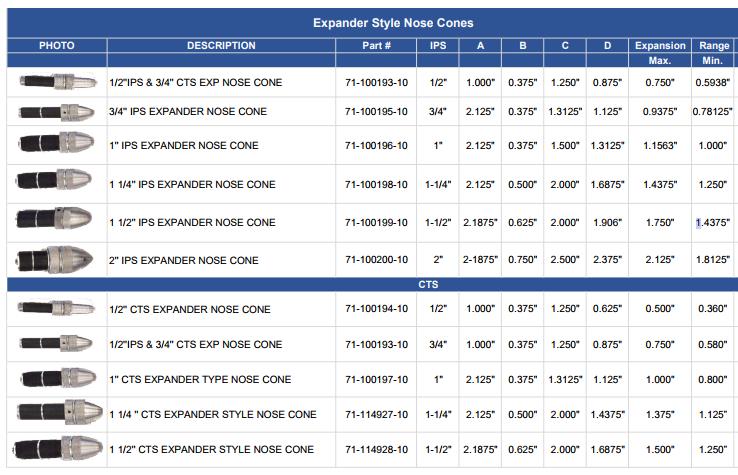Screen dimensions: 738x475
Task: Open the 1" IPS expander nose cone image
Action: pyautogui.click(x=55, y=146)
